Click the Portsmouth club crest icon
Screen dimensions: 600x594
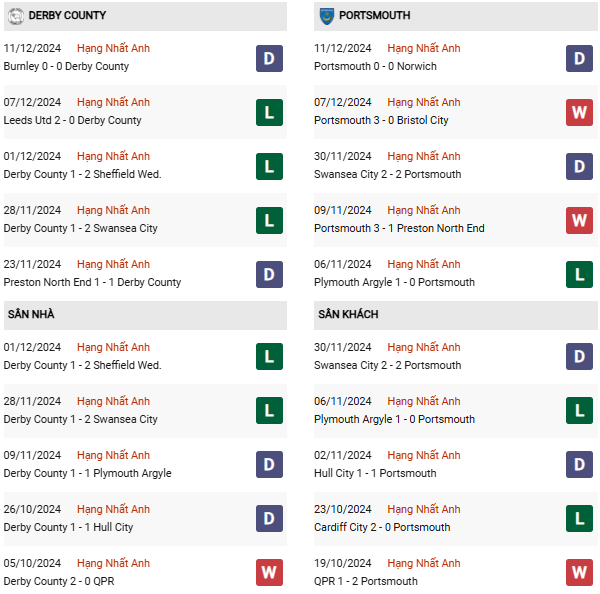pos(326,16)
